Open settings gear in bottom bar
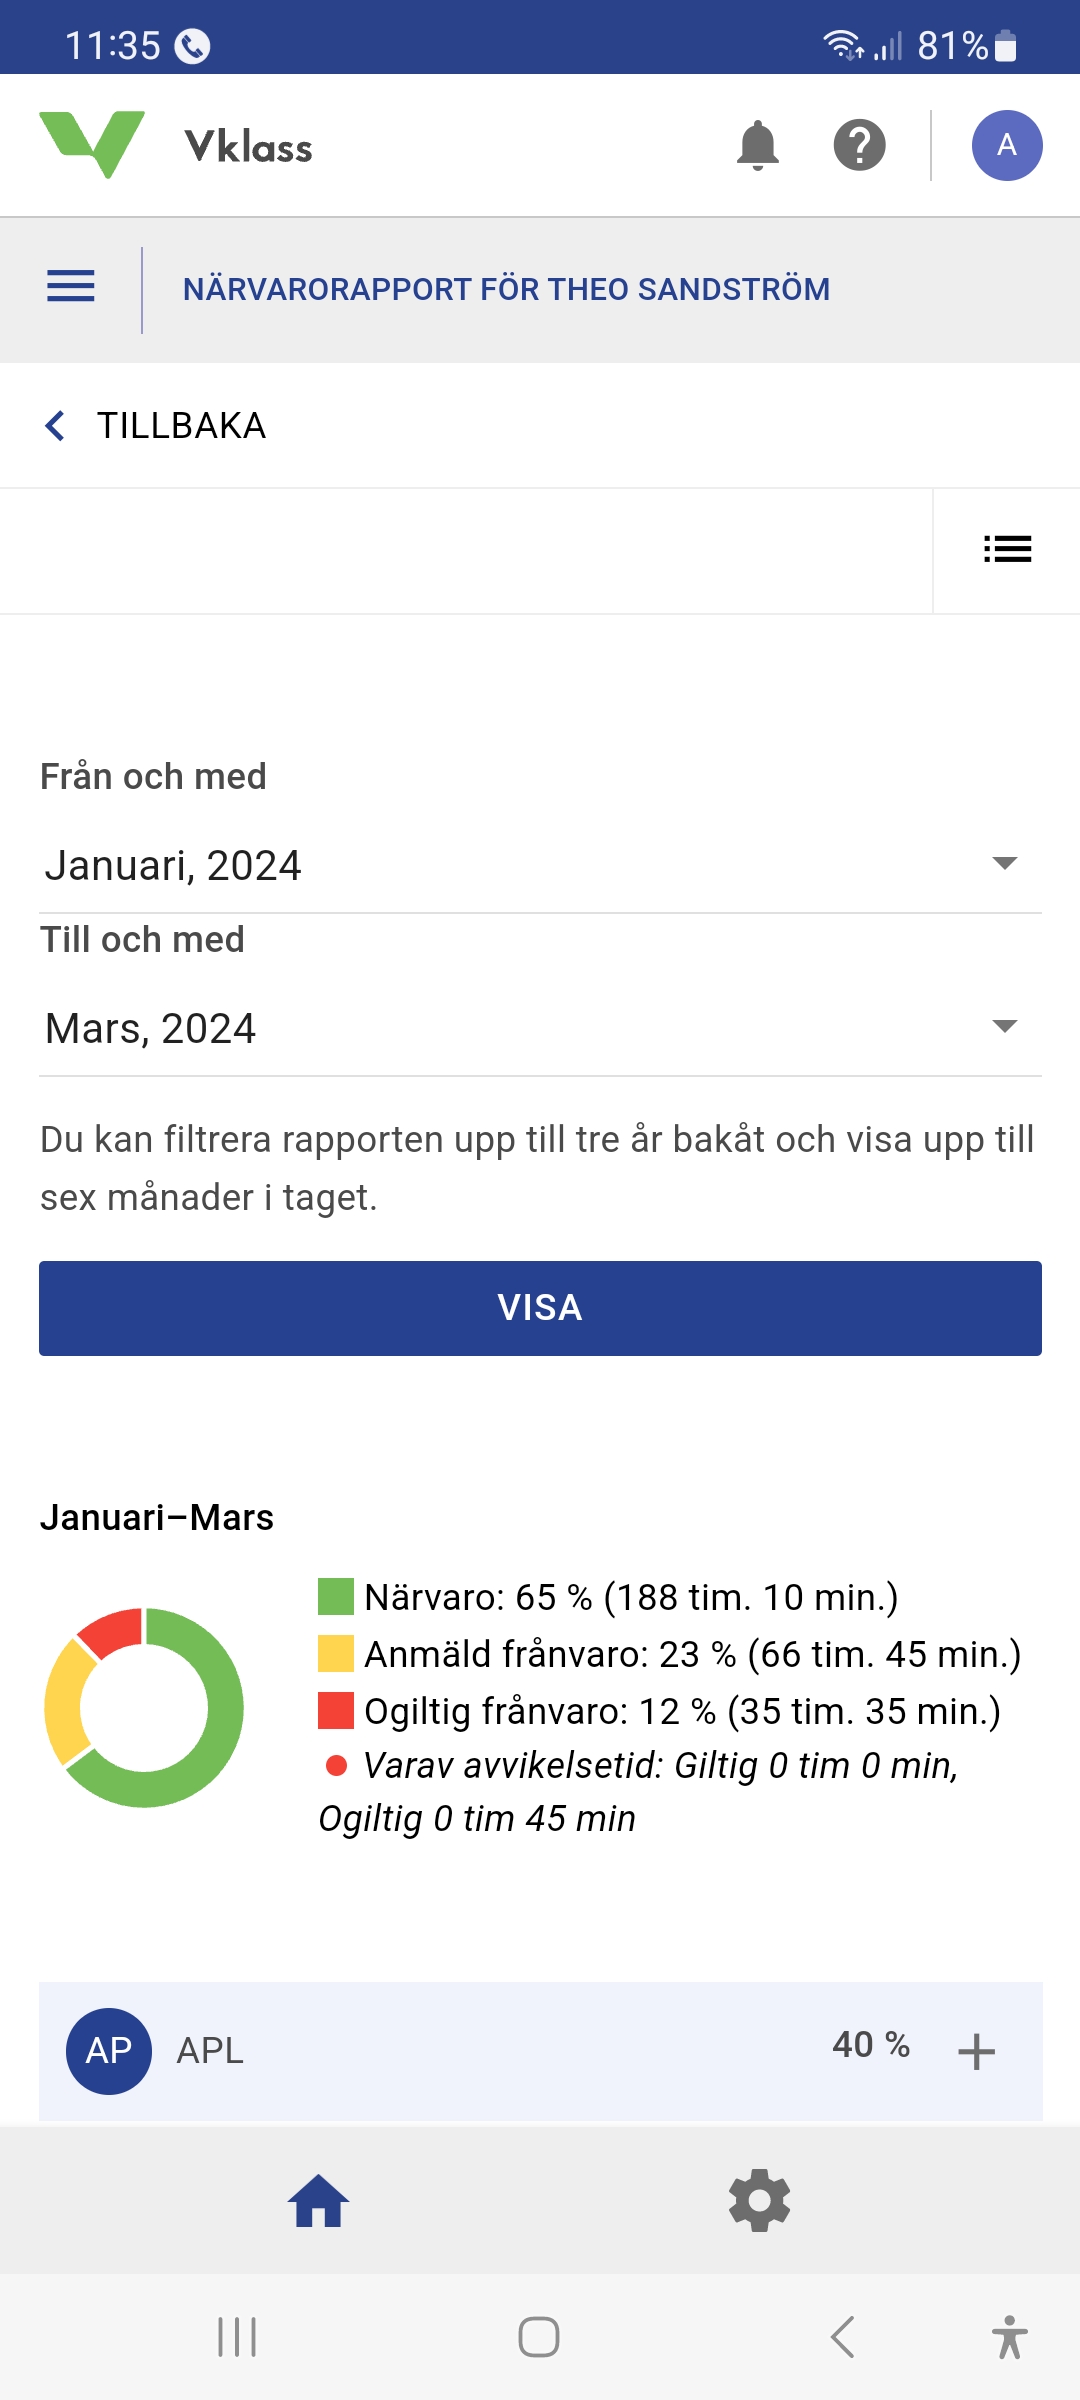The image size is (1080, 2400). tap(759, 2201)
